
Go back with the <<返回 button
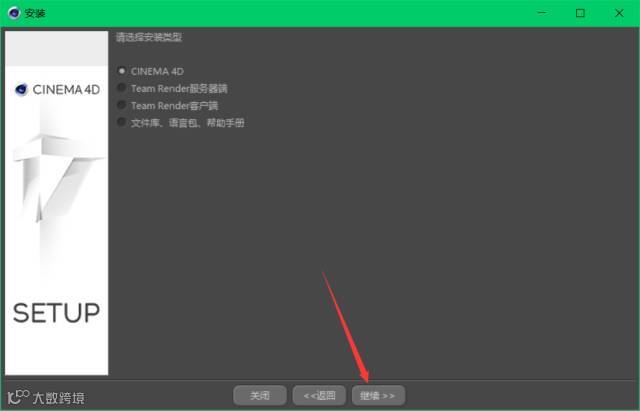tap(319, 395)
